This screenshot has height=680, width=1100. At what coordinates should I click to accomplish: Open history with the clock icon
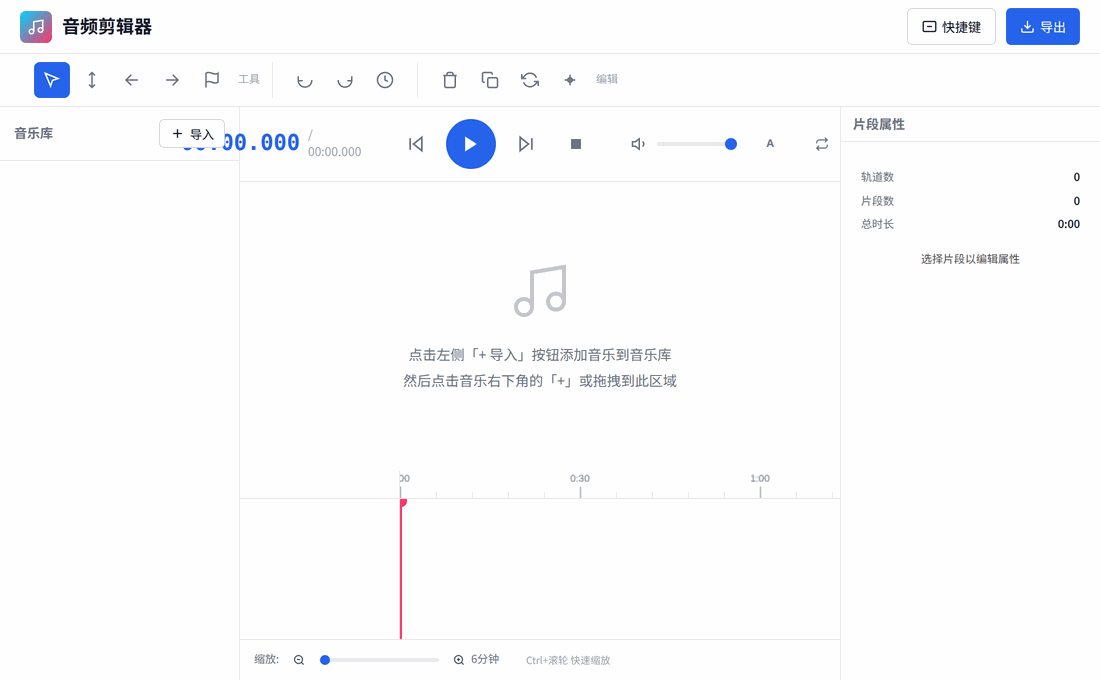[x=384, y=80]
